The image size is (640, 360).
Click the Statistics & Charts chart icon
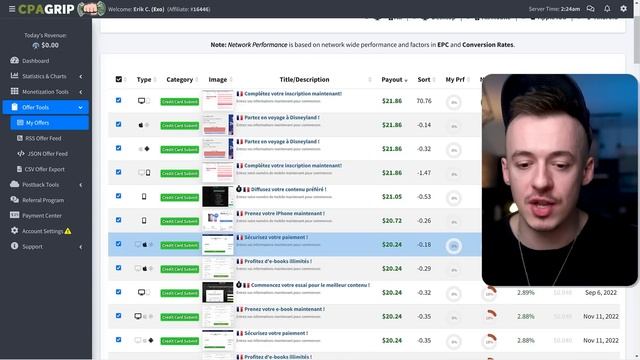click(x=14, y=76)
